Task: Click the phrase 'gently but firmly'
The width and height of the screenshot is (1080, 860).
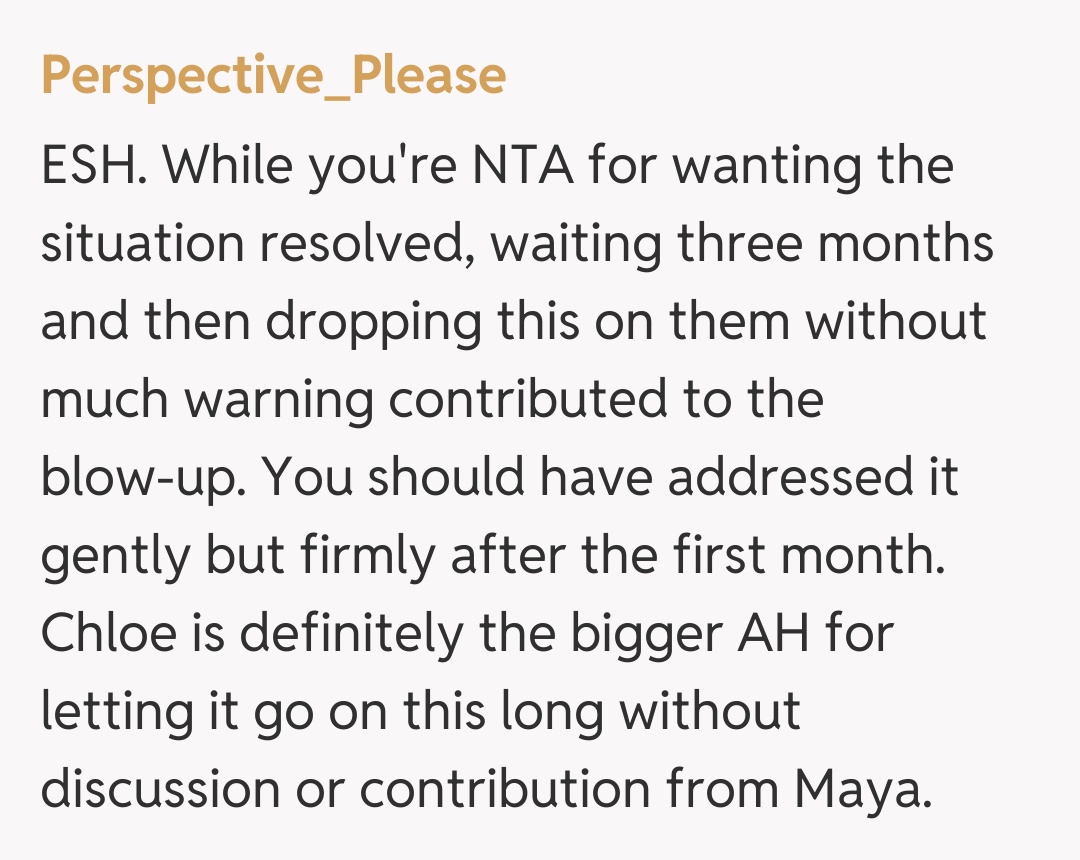Action: [238, 555]
